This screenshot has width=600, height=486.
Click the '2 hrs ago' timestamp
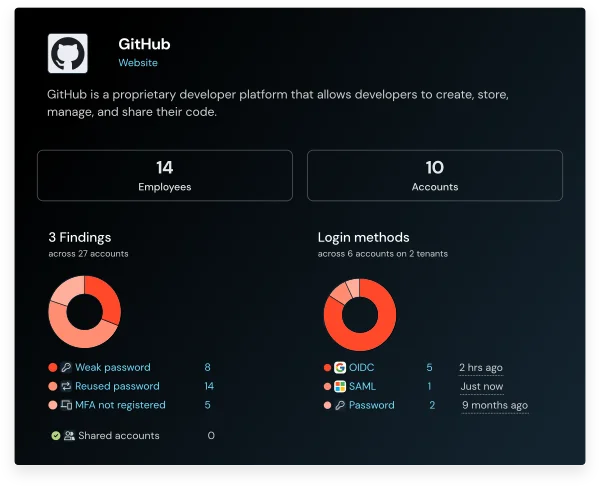pyautogui.click(x=481, y=367)
